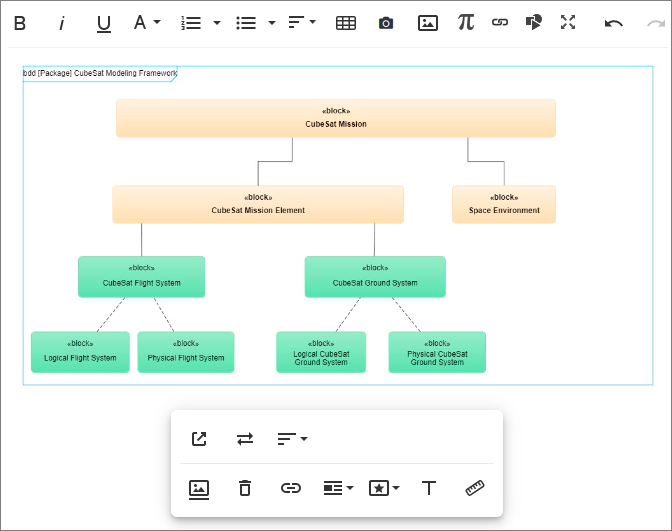
Task: Toggle underline formatting
Action: [x=104, y=24]
